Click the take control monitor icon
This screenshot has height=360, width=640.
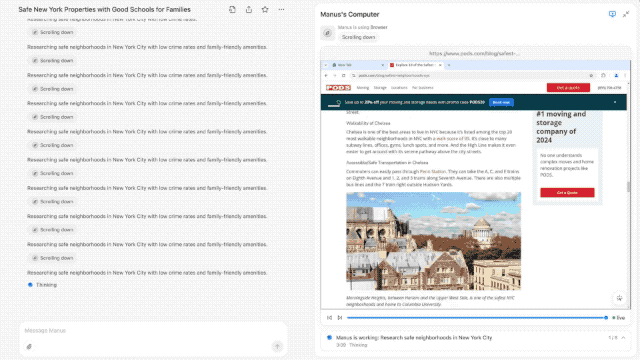point(612,14)
